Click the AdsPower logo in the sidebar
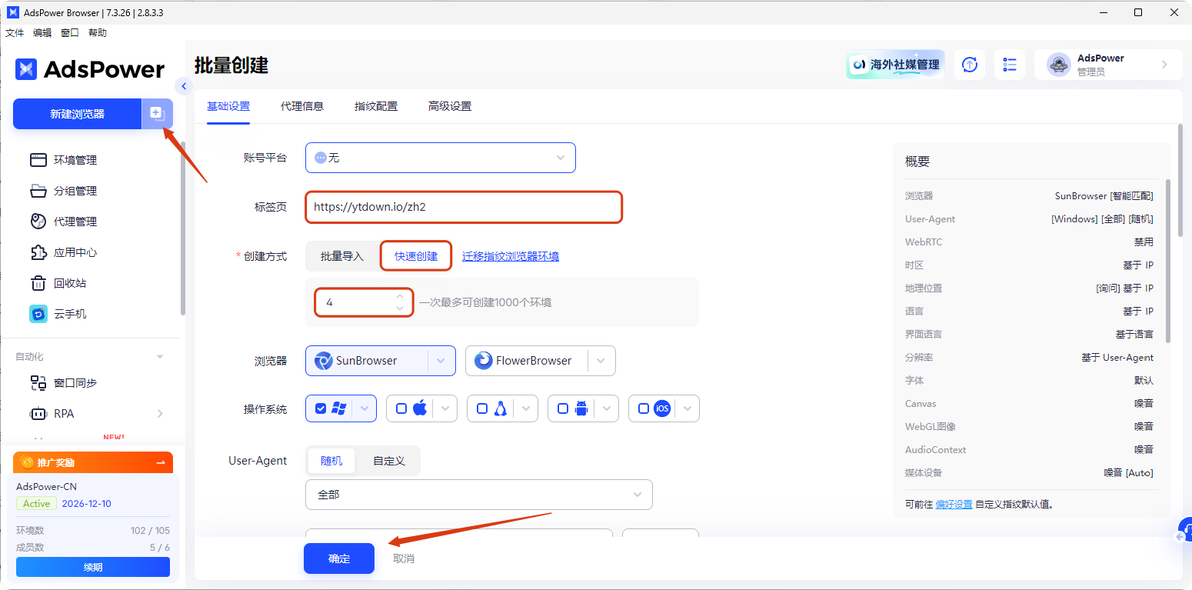This screenshot has width=1192, height=590. 90,69
